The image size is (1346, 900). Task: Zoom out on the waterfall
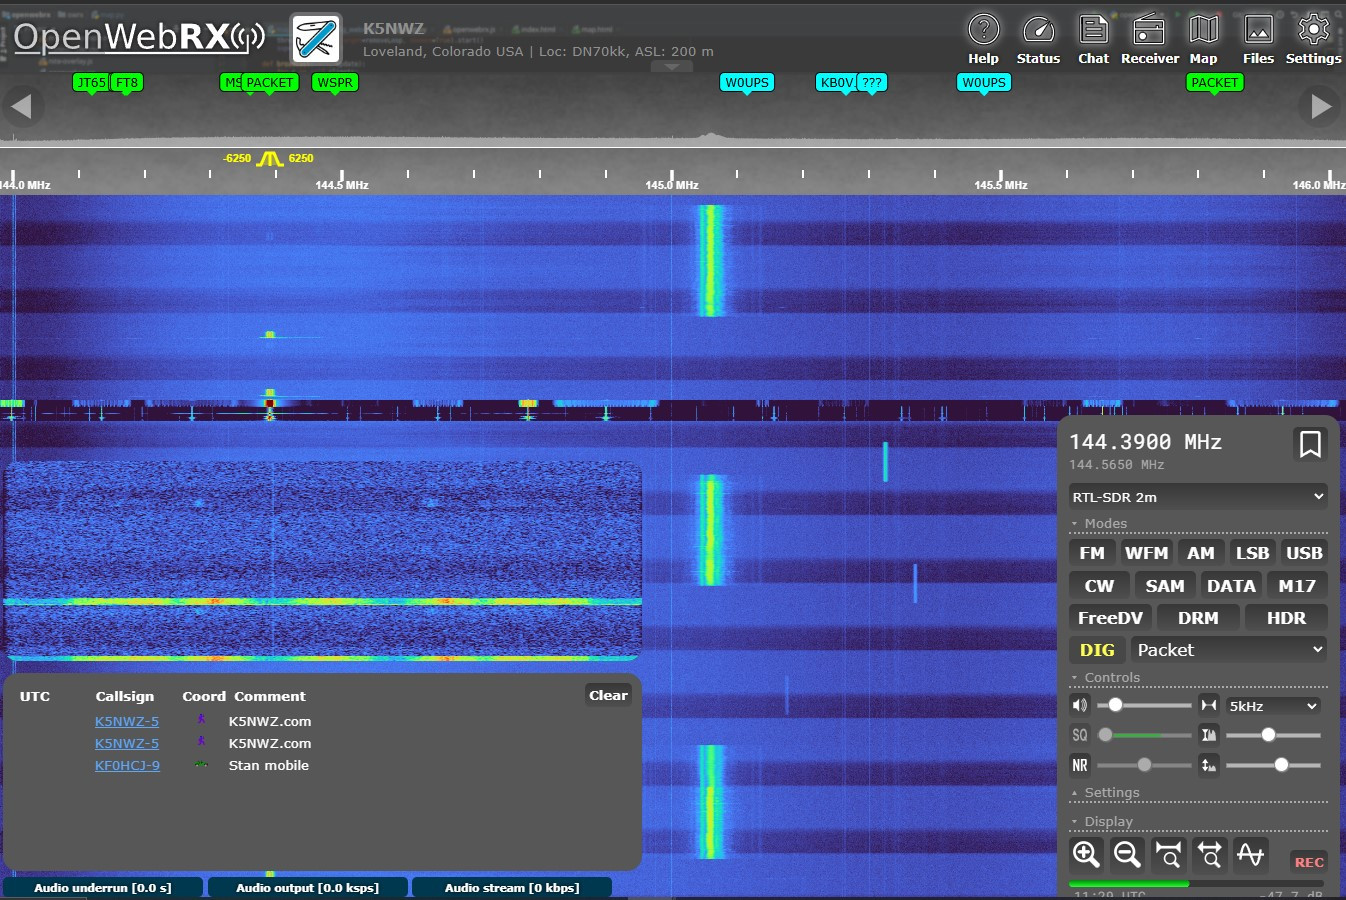(x=1127, y=854)
